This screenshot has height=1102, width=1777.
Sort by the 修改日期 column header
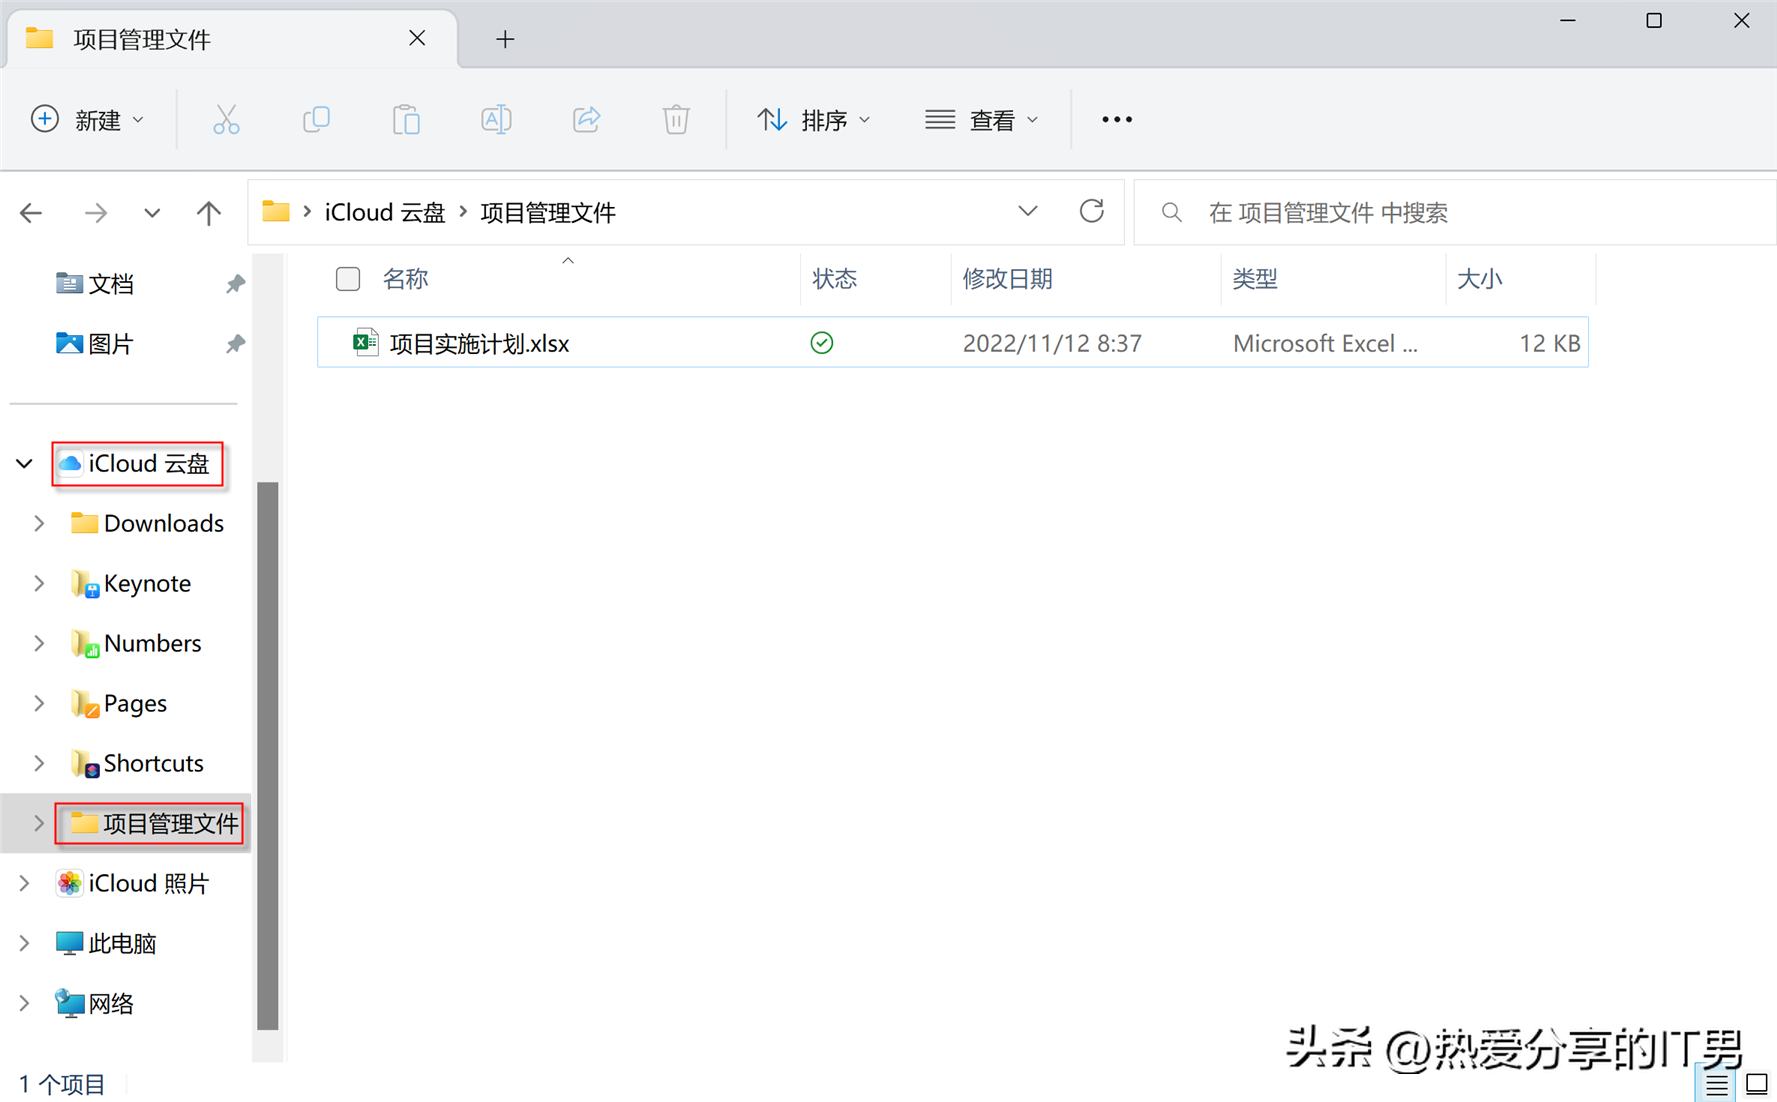1007,279
